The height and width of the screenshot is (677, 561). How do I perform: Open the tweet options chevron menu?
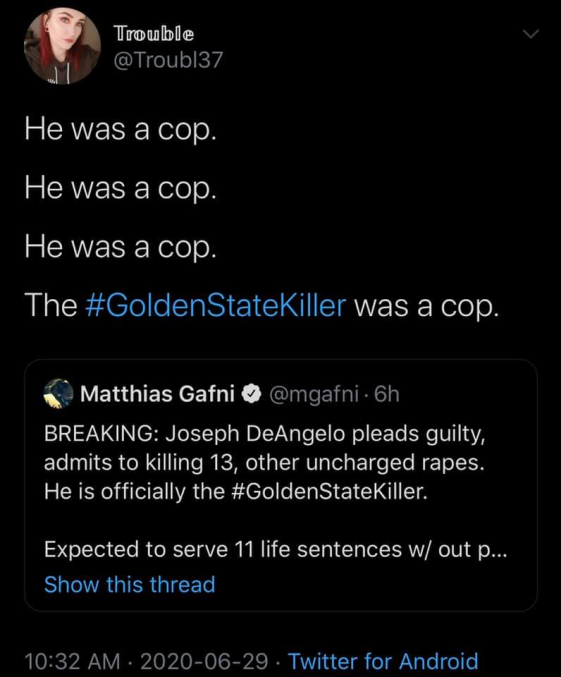pyautogui.click(x=531, y=34)
